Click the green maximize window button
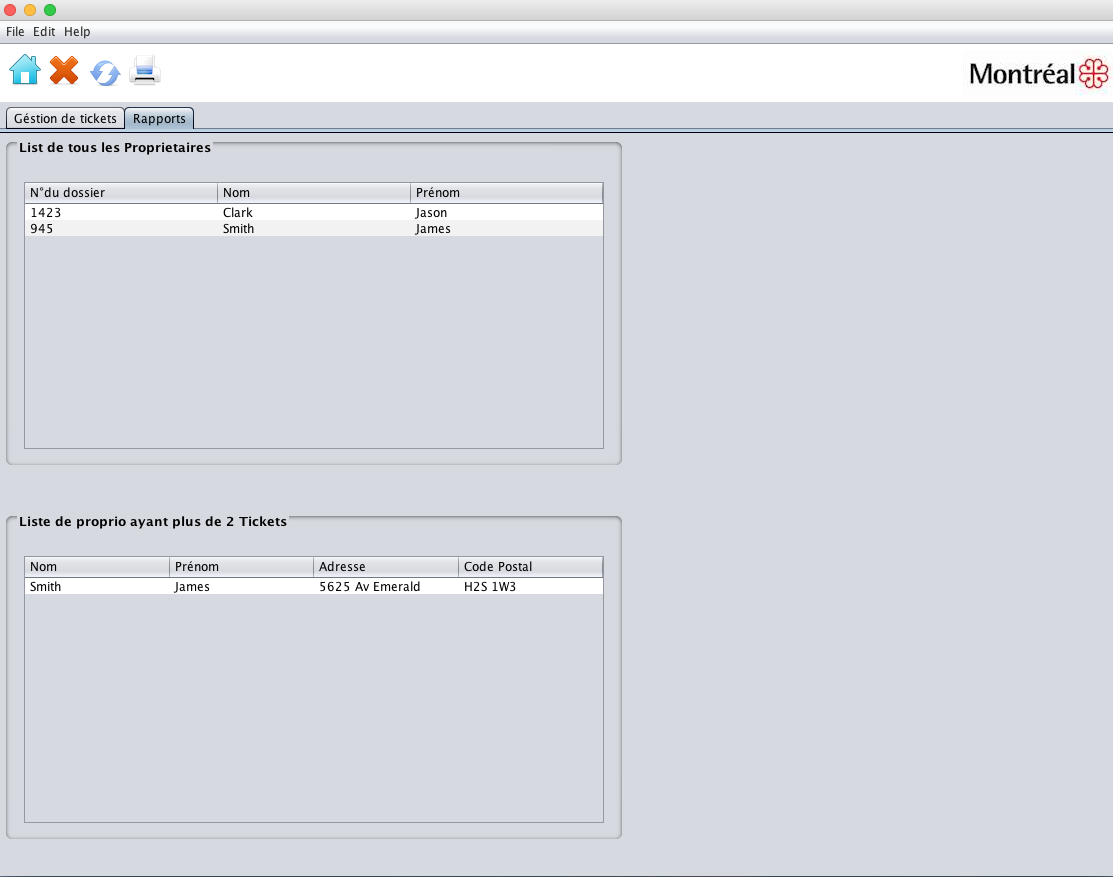Image resolution: width=1113 pixels, height=877 pixels. 50,10
